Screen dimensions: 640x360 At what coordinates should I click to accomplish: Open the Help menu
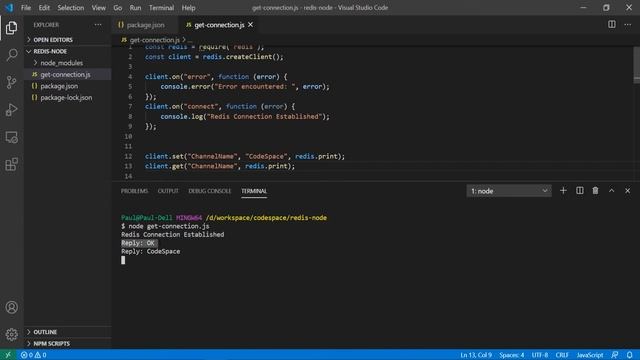point(188,8)
